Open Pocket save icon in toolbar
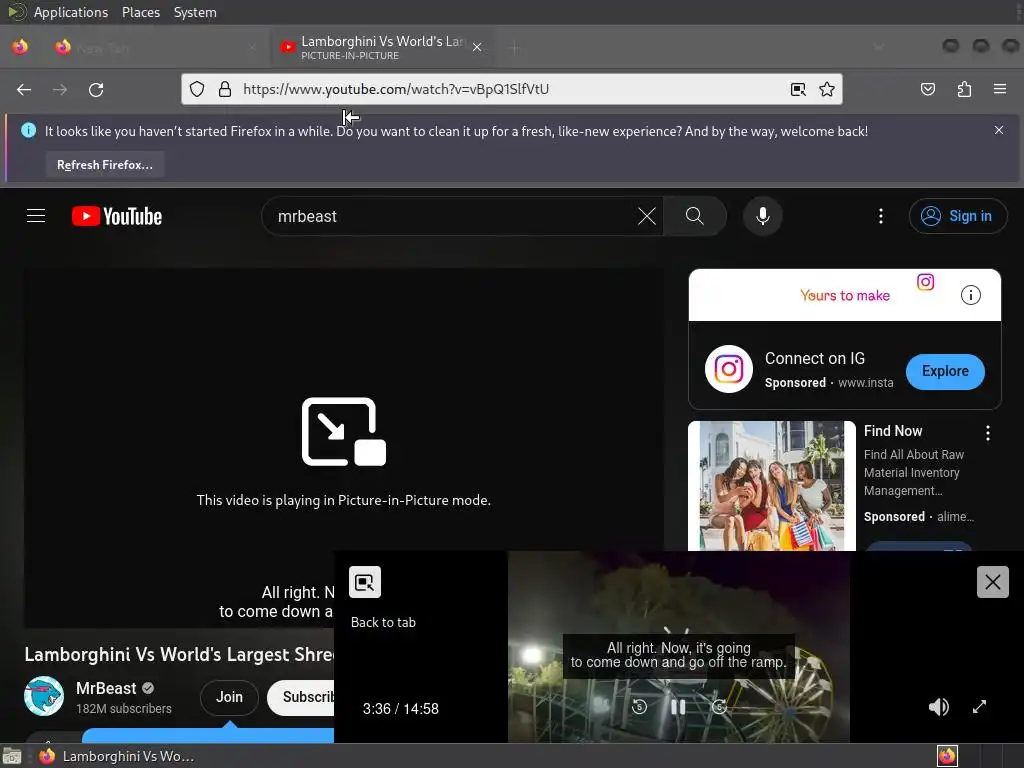1024x768 pixels. pyautogui.click(x=928, y=89)
